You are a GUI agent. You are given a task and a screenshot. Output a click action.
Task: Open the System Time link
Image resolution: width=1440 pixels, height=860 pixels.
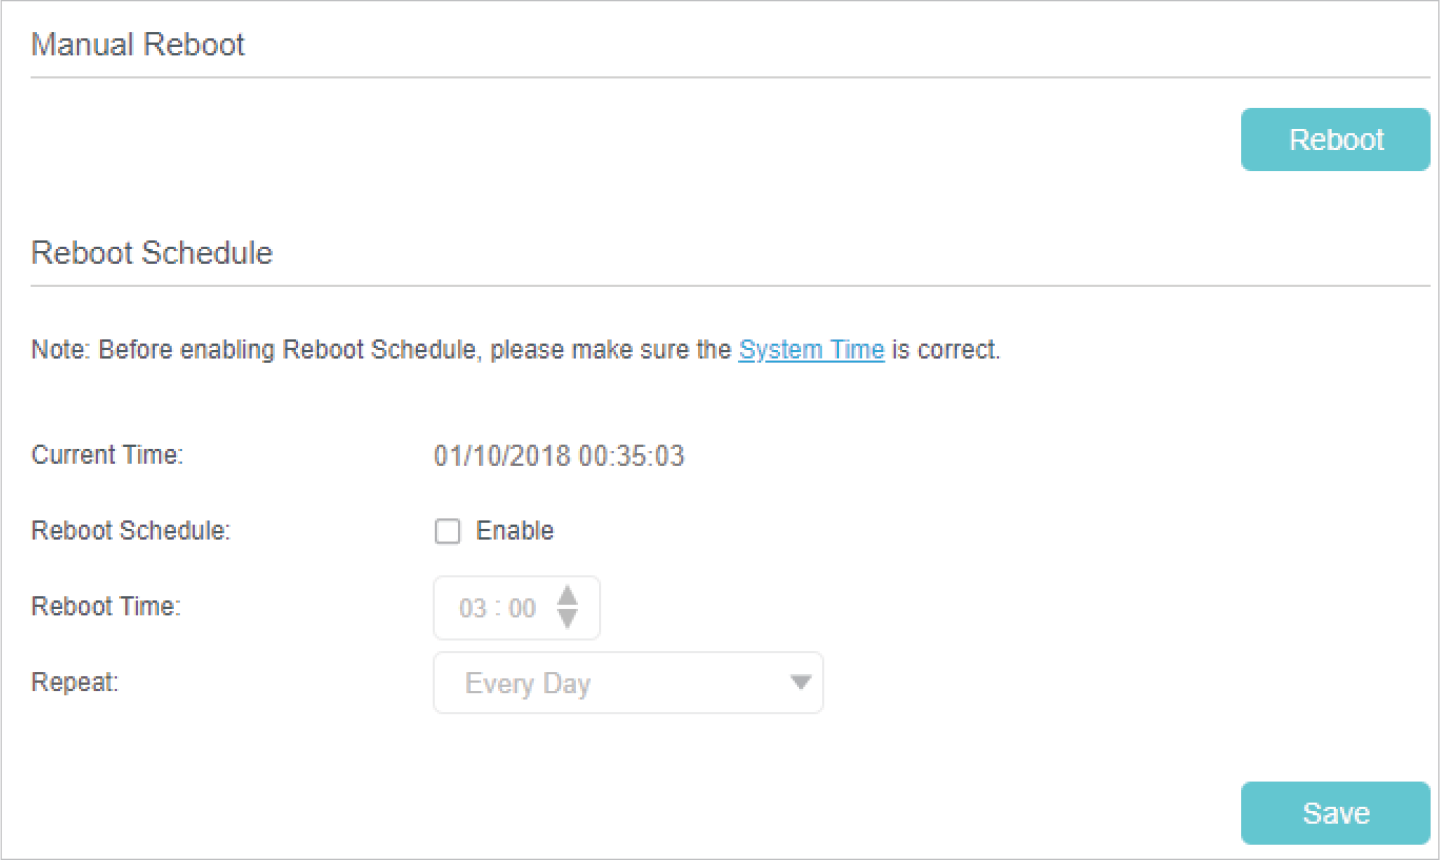[x=811, y=350]
